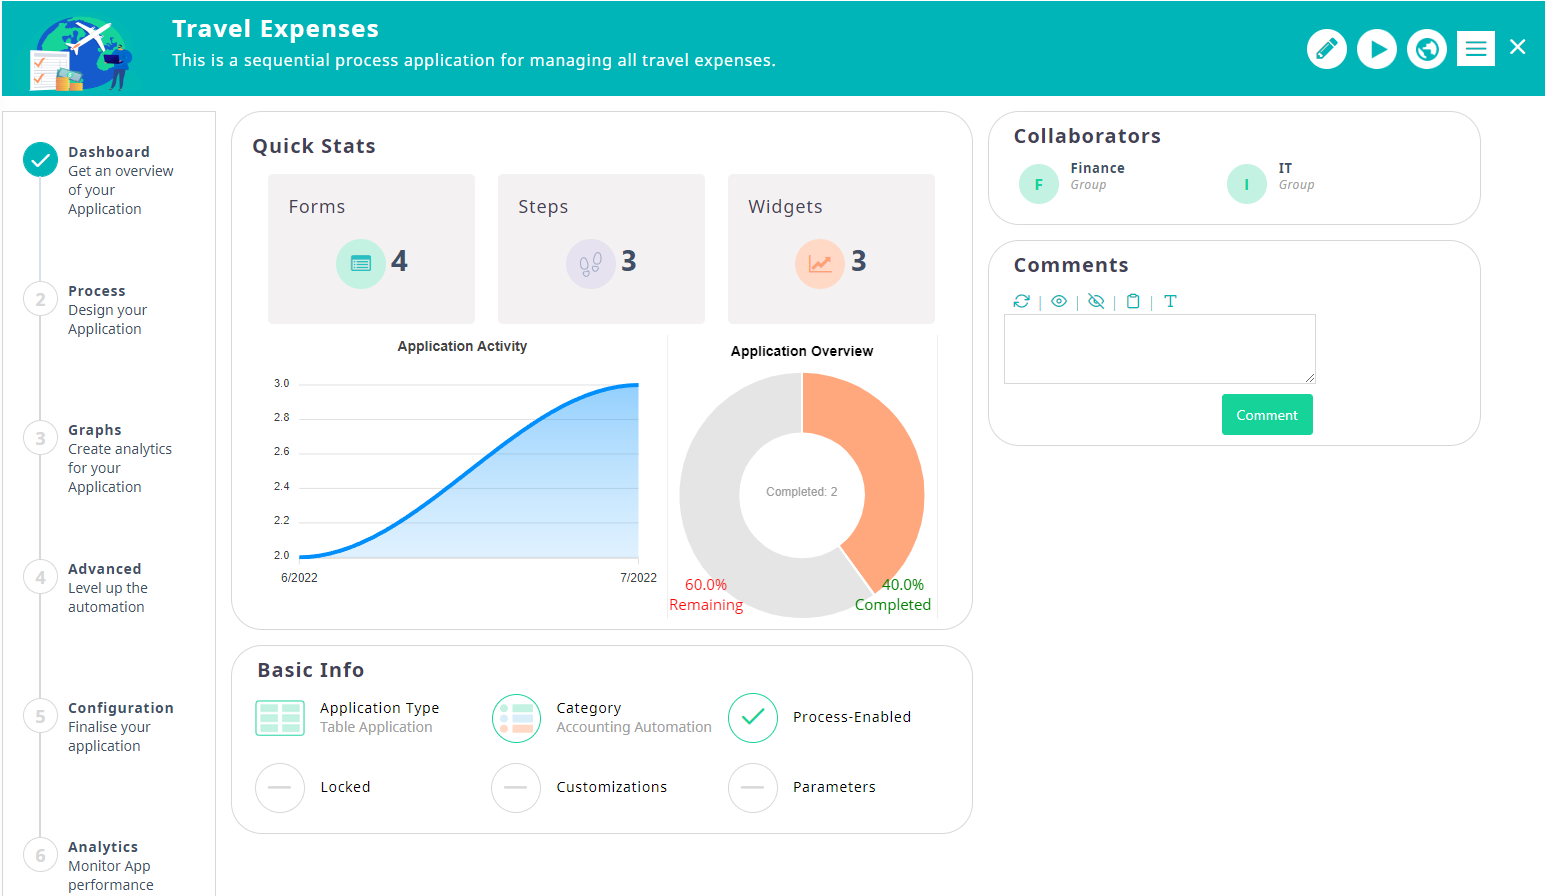Click the Application Type table icon
Screen dimensions: 1548x896
(280, 717)
